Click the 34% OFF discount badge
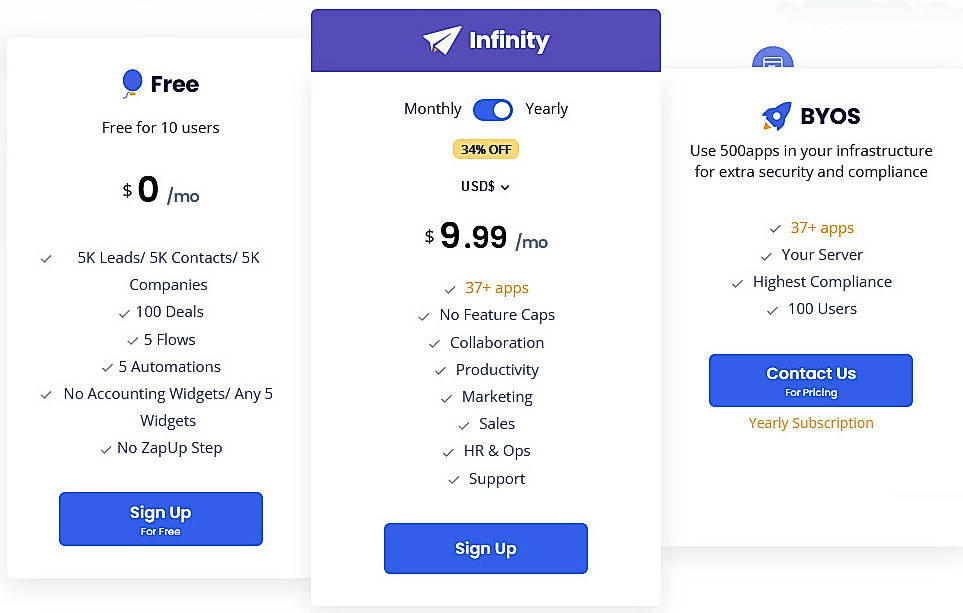 (x=486, y=150)
